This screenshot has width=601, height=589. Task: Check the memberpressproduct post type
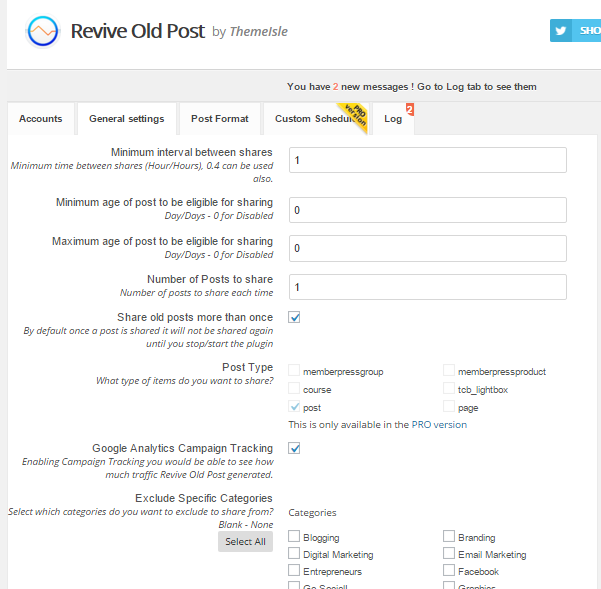[x=449, y=370]
